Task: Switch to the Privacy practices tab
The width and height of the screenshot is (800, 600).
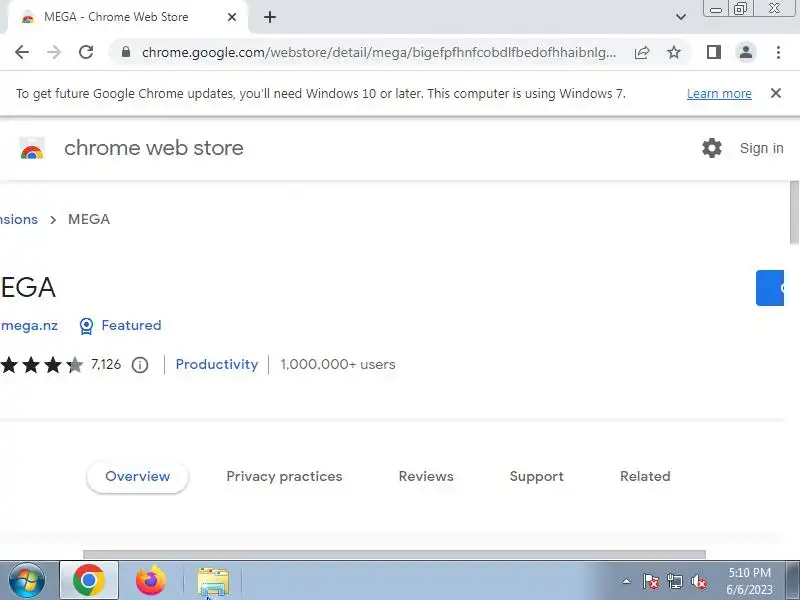Action: pos(284,477)
